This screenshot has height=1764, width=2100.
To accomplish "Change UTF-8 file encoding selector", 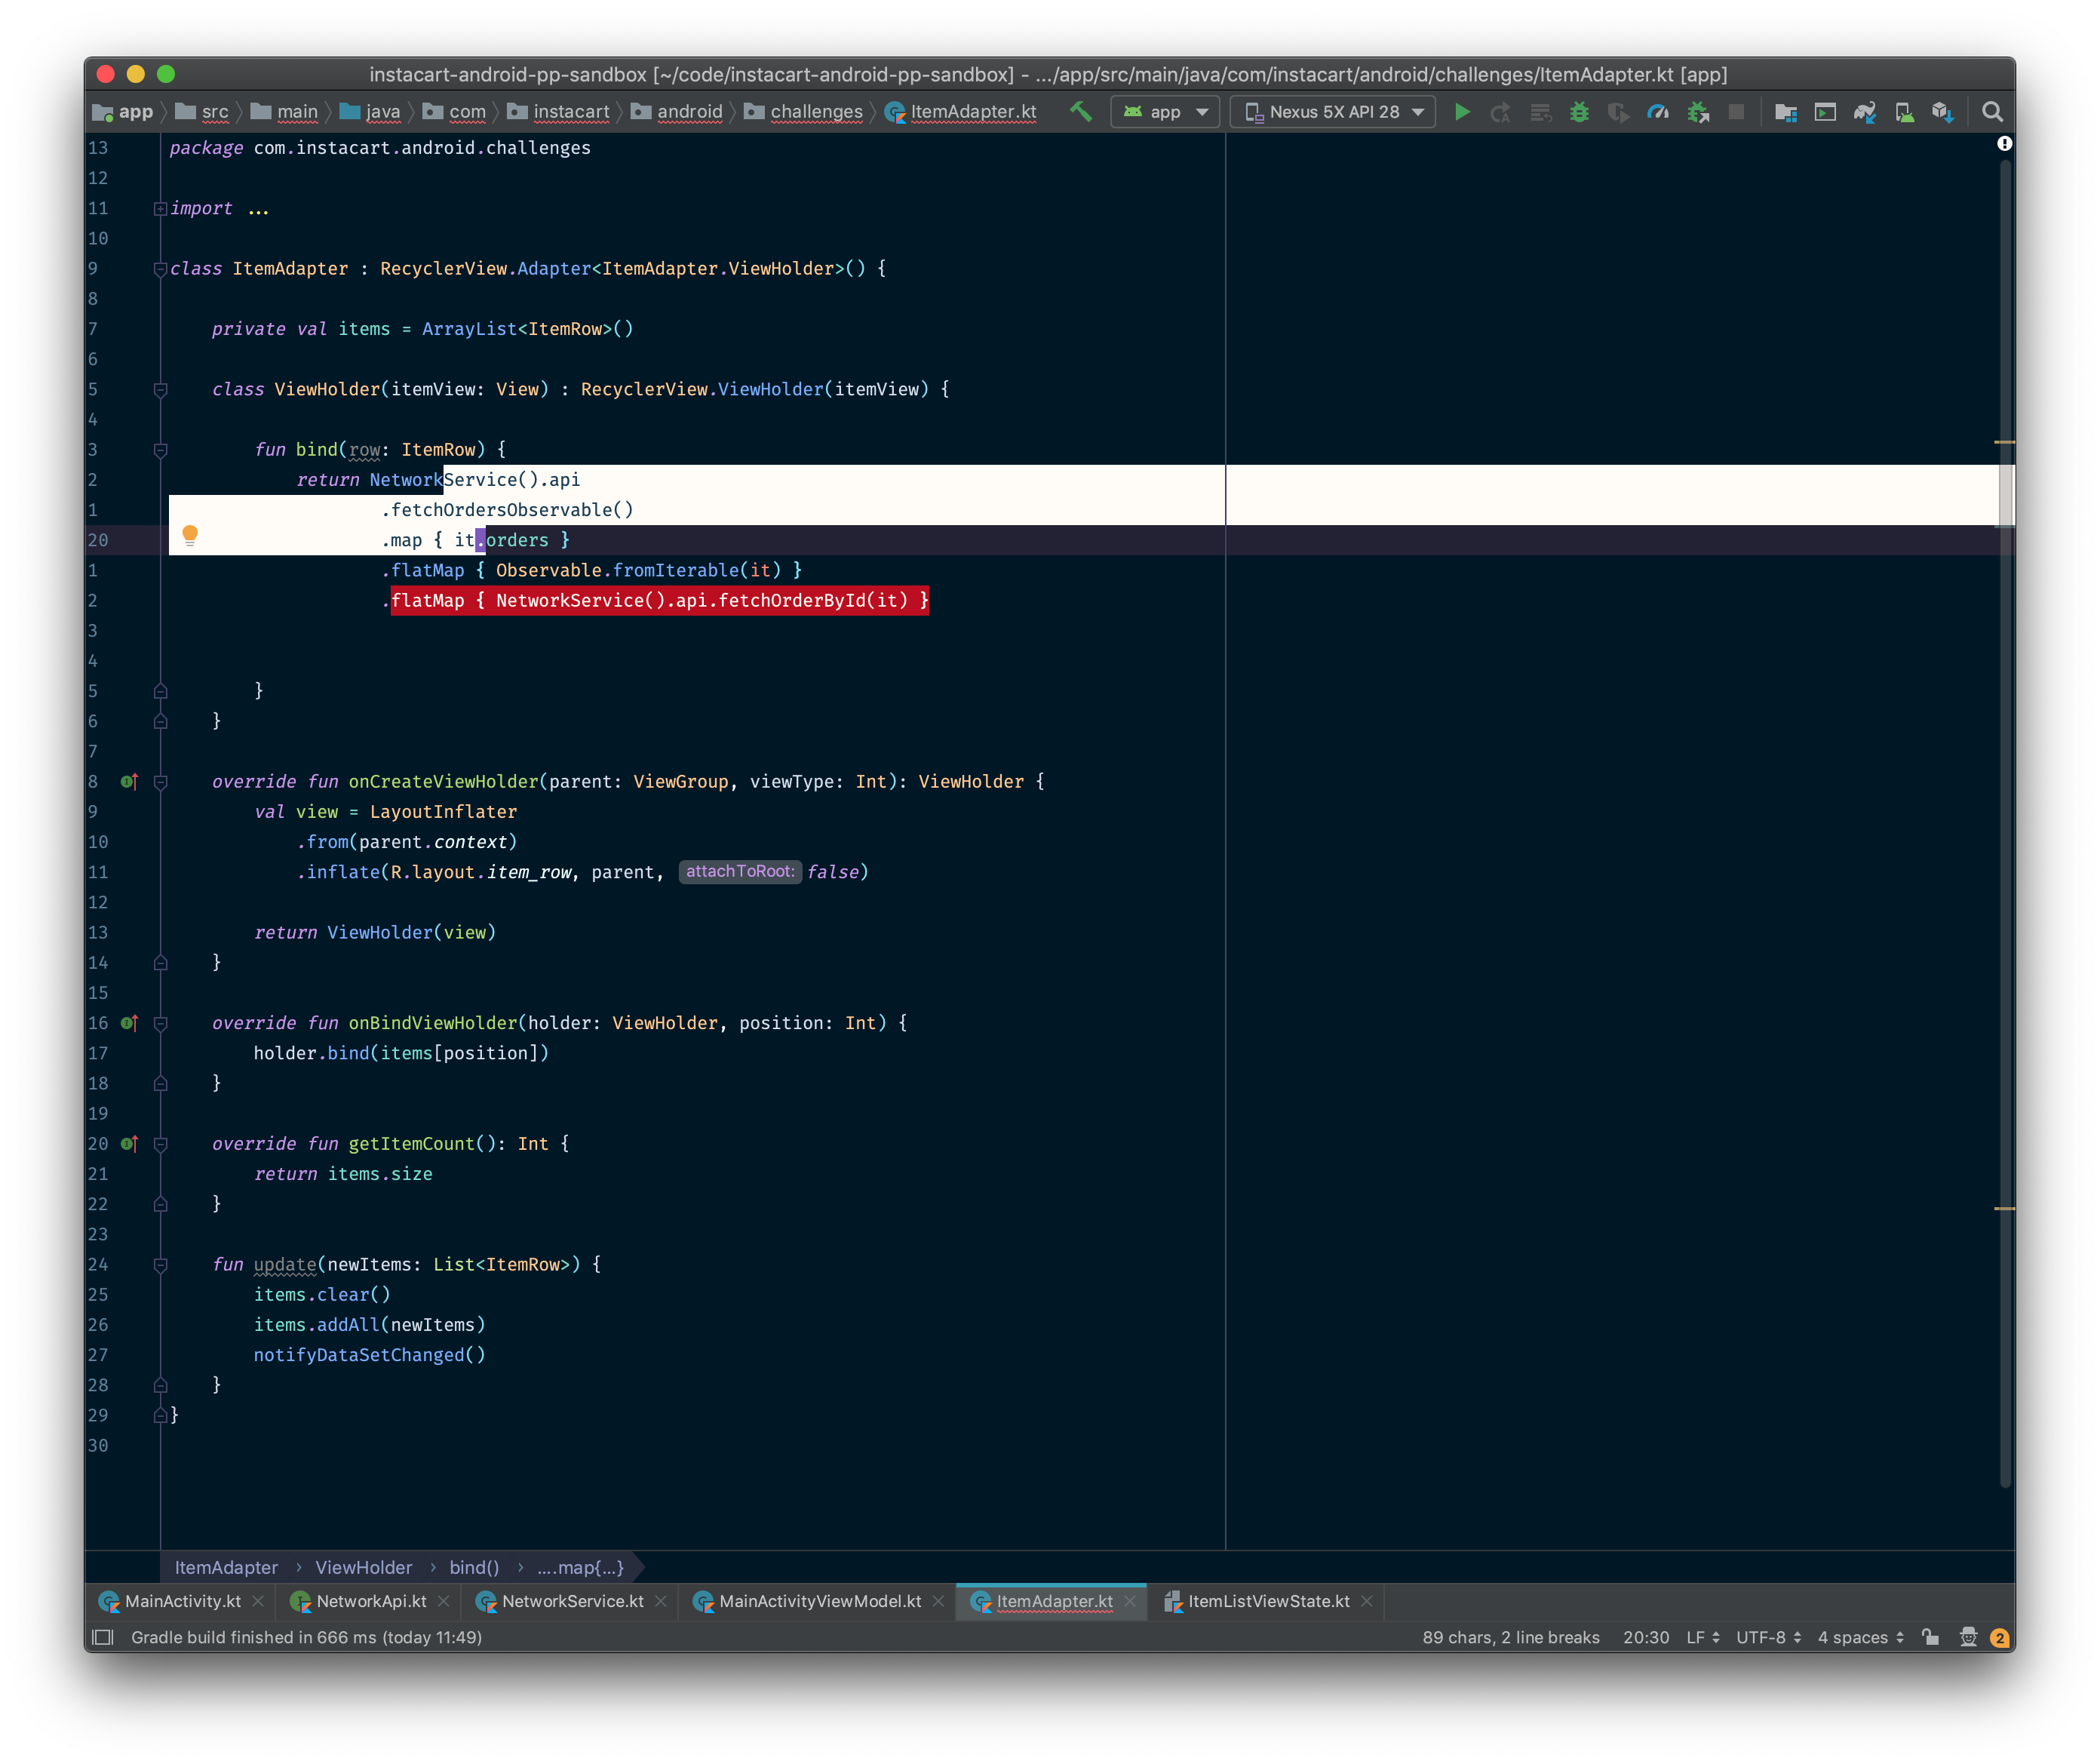I will (1768, 1637).
